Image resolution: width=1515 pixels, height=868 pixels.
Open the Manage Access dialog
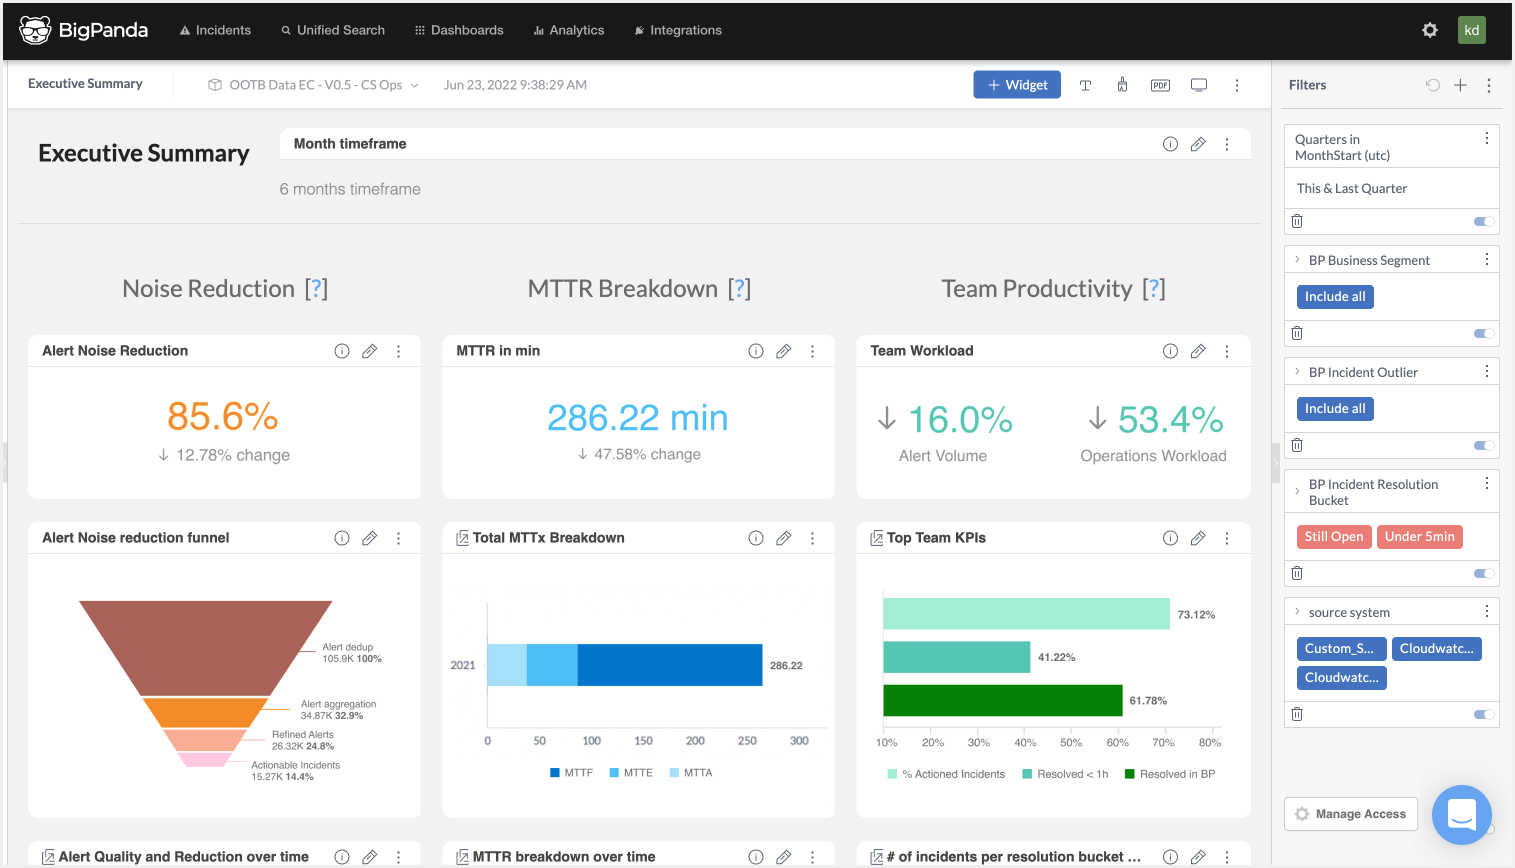coord(1350,814)
